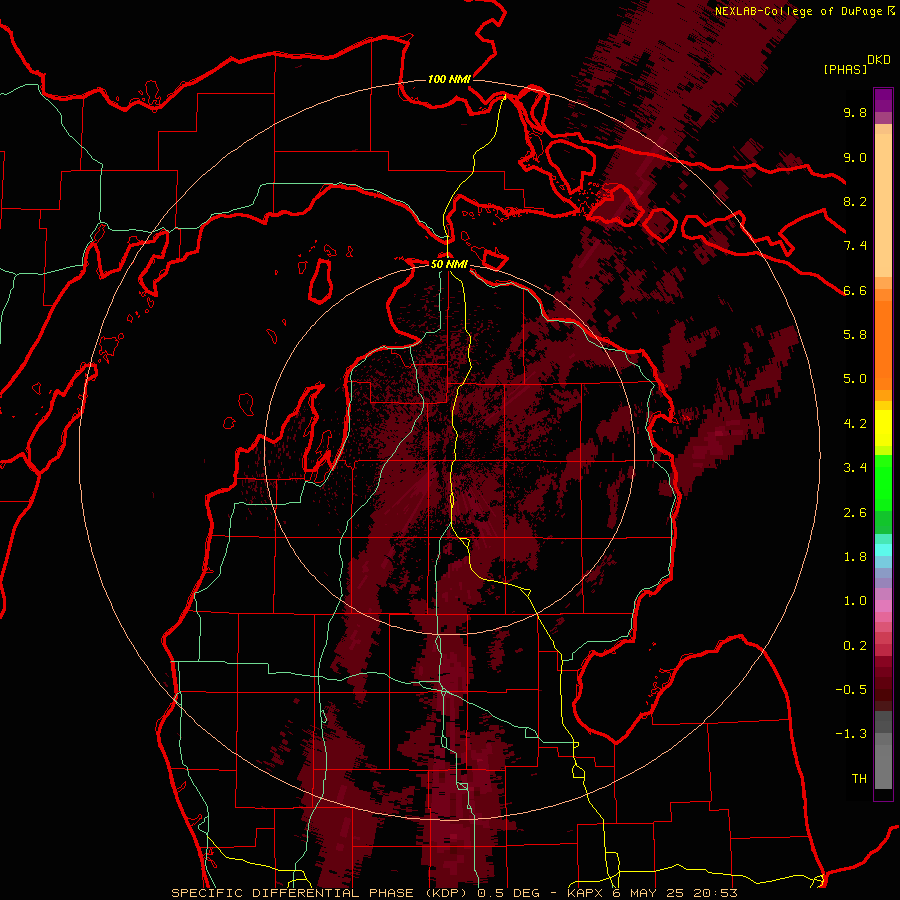The width and height of the screenshot is (900, 900).
Task: Select the 6.6 value on the legend
Action: pos(855,290)
